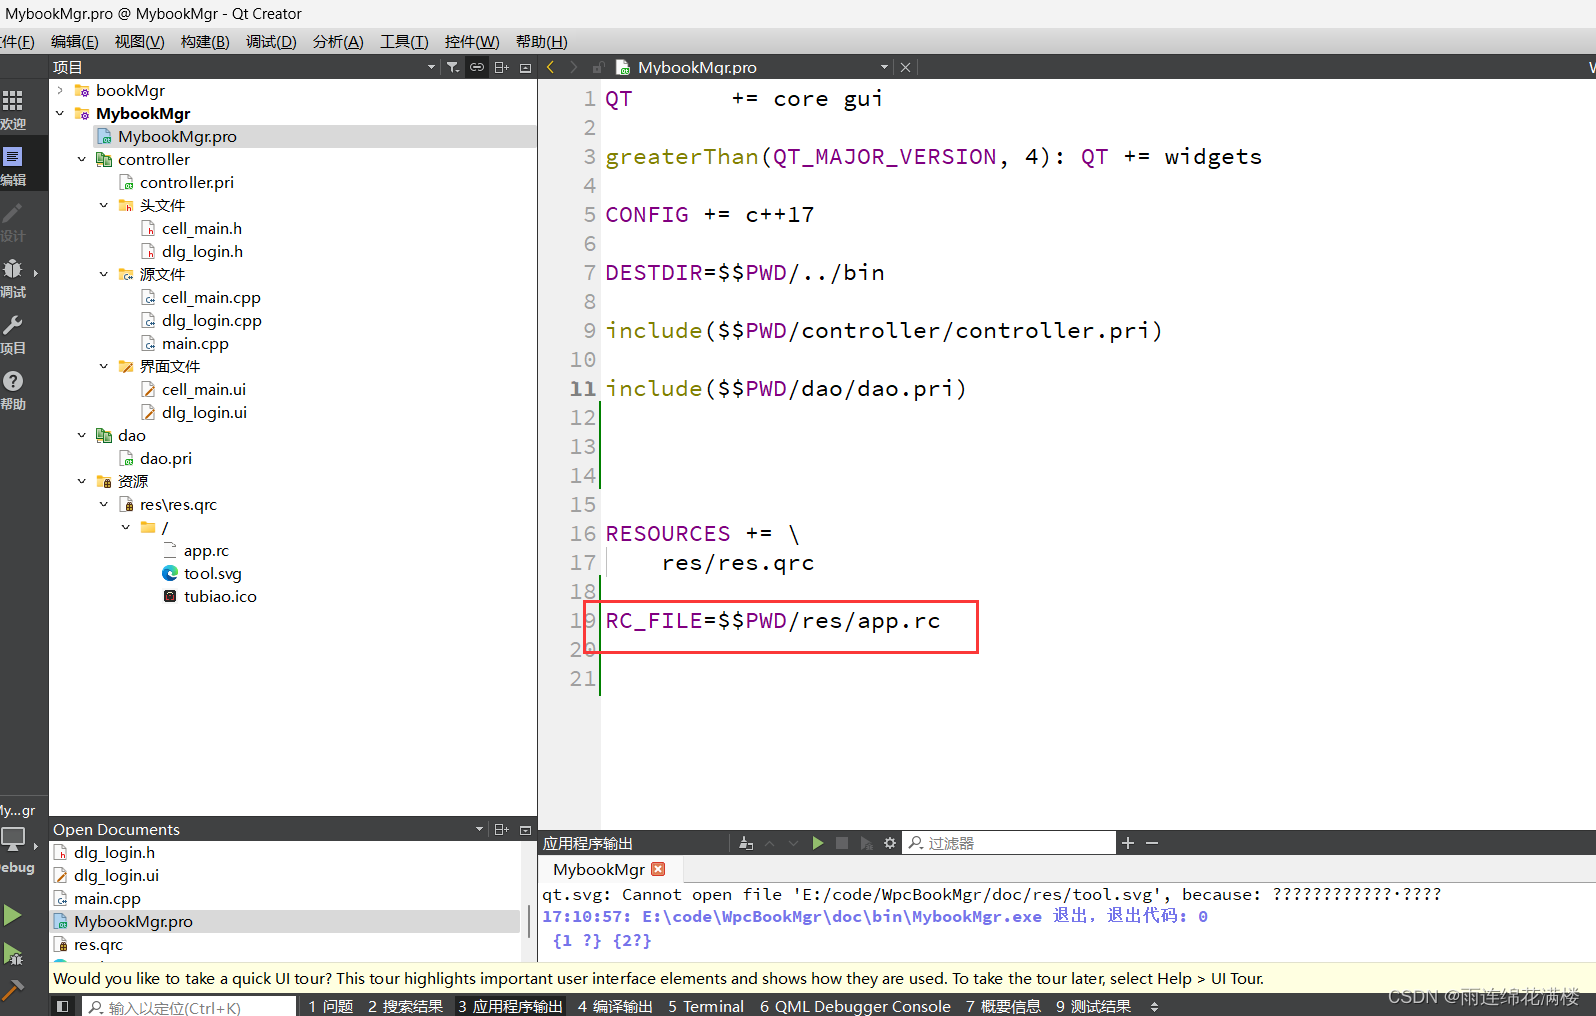Collapse the 头文件 headers group
1596x1016 pixels.
click(104, 205)
